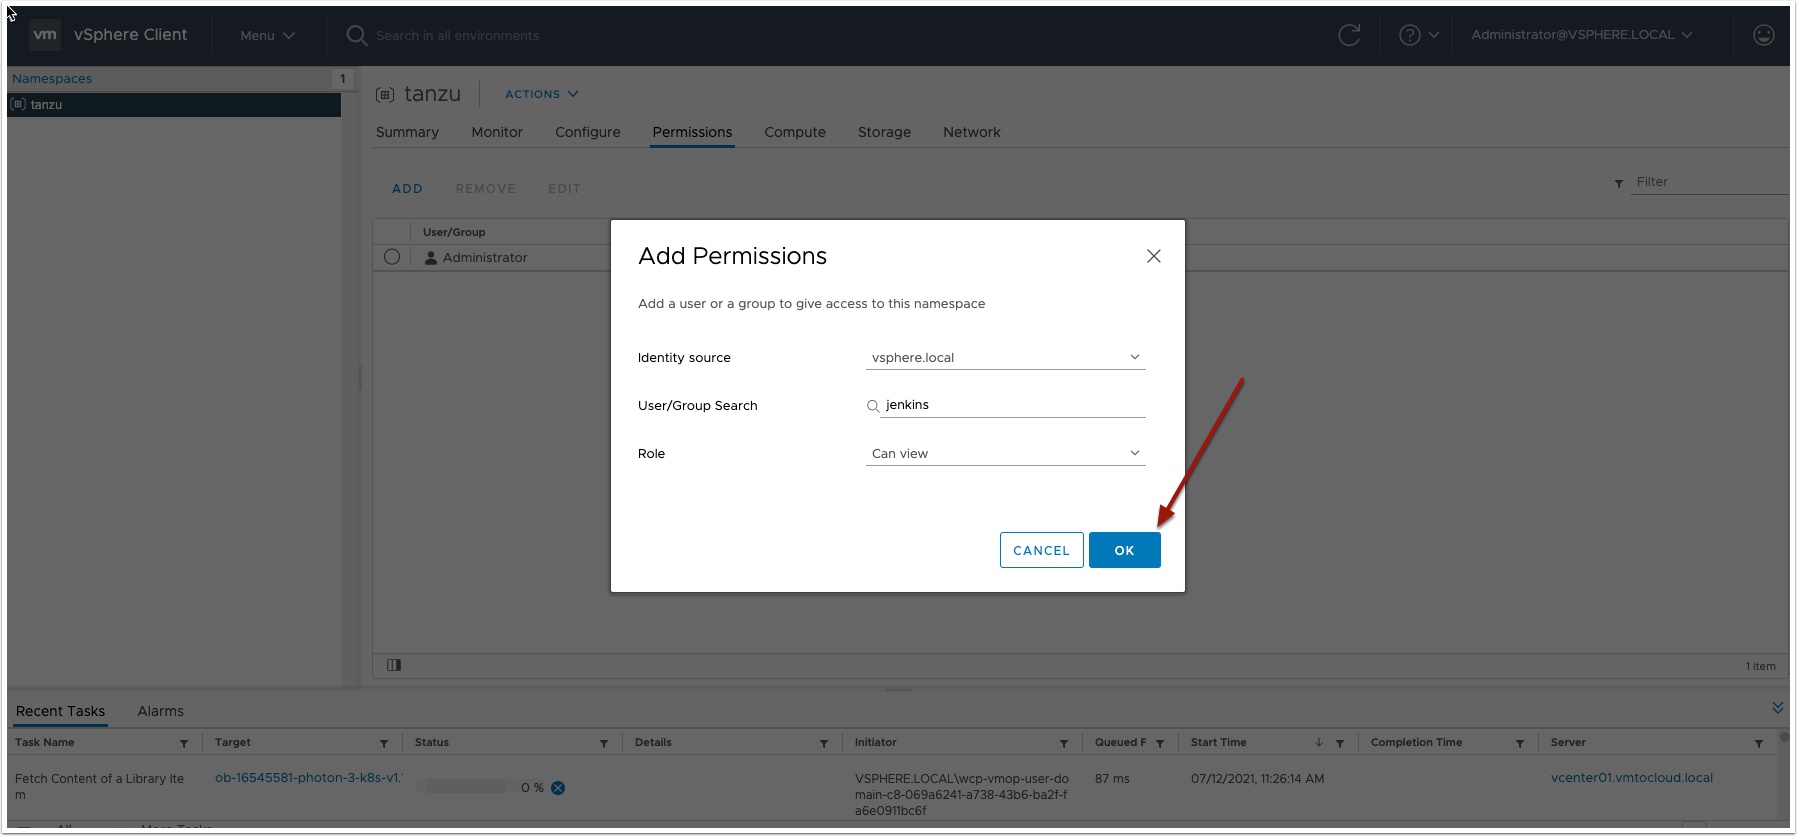Open the Namespaces link in sidebar
Viewport: 1797px width, 836px height.
click(x=52, y=79)
